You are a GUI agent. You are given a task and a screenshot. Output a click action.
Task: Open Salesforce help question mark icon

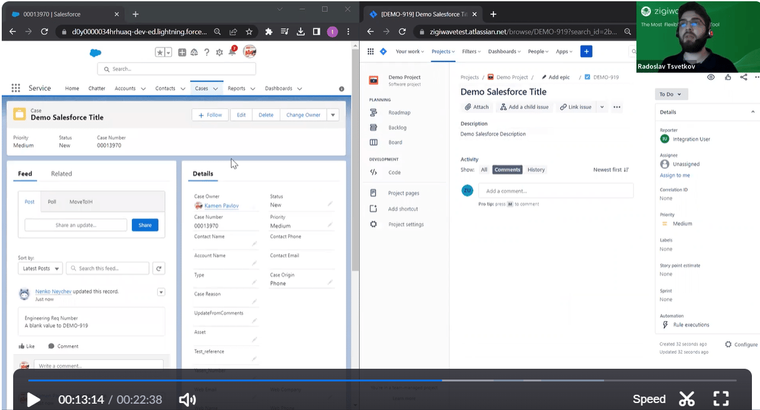[206, 52]
